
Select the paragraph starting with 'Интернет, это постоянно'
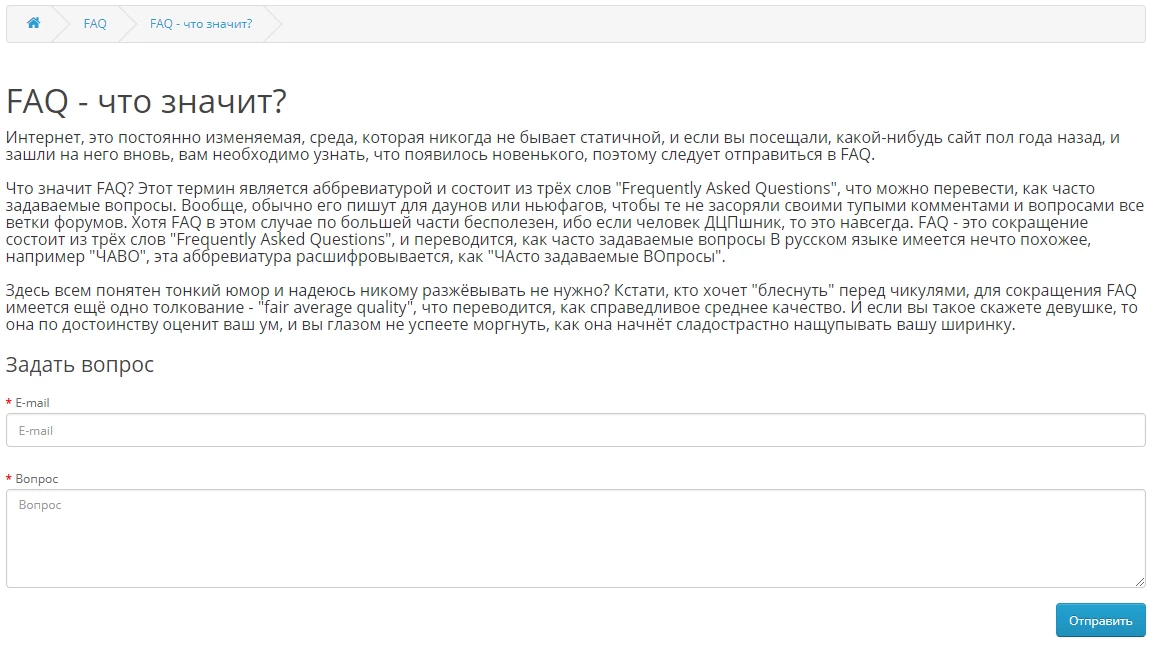click(563, 146)
